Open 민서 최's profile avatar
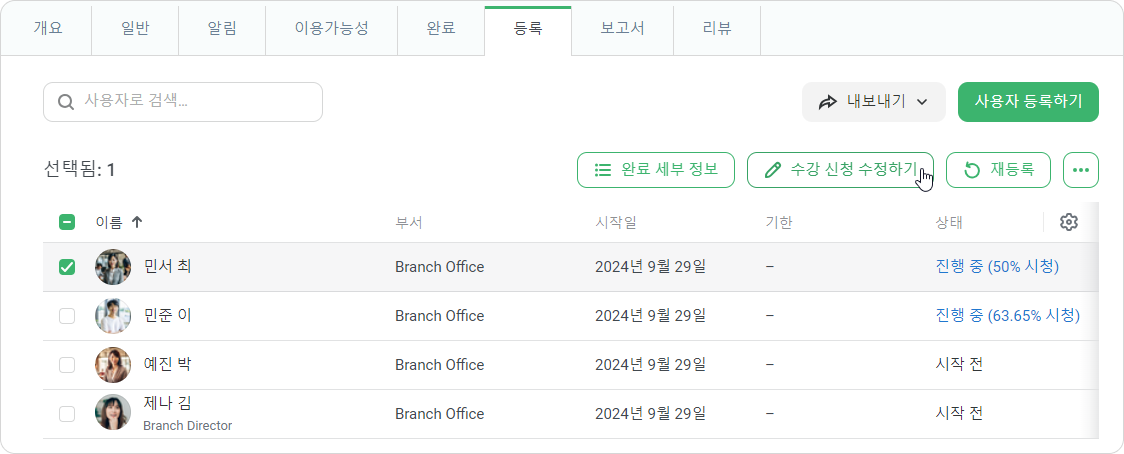This screenshot has width=1124, height=454. click(113, 267)
